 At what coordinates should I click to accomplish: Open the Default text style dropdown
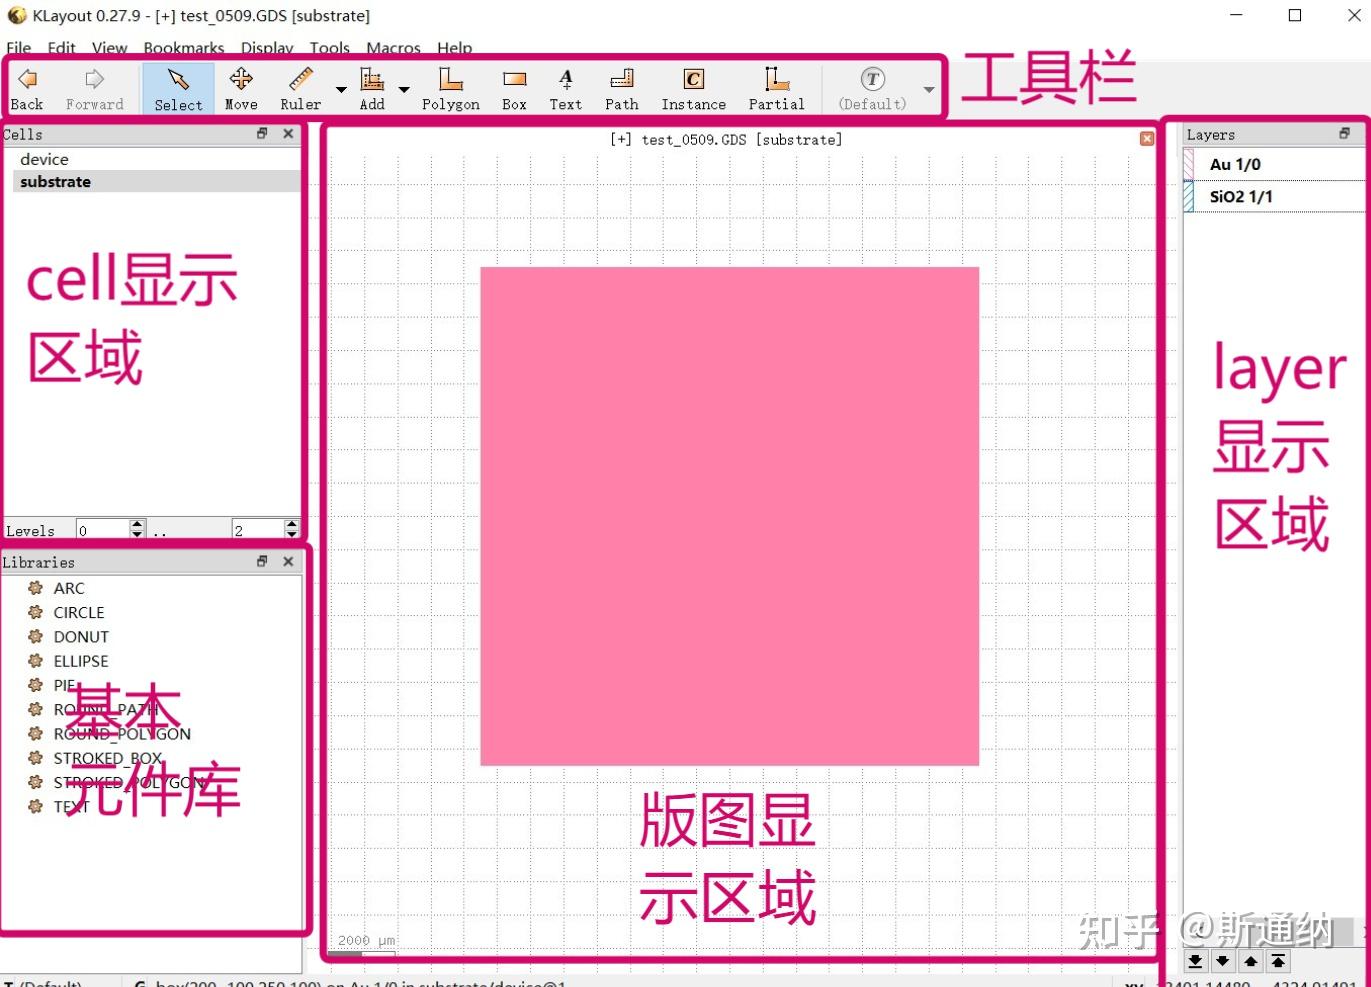tap(928, 90)
